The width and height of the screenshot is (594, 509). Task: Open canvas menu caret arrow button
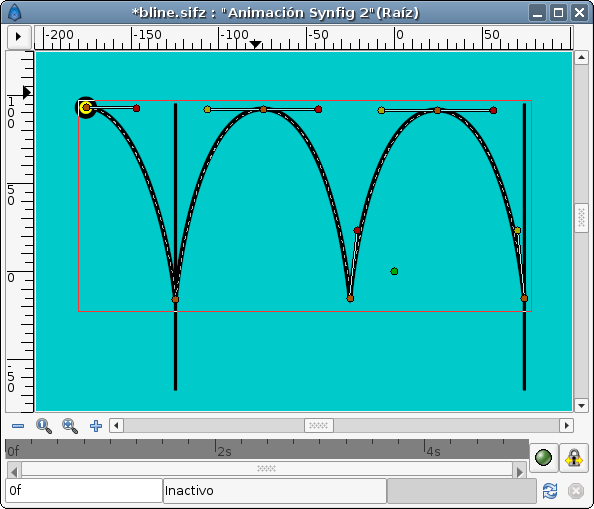click(19, 37)
